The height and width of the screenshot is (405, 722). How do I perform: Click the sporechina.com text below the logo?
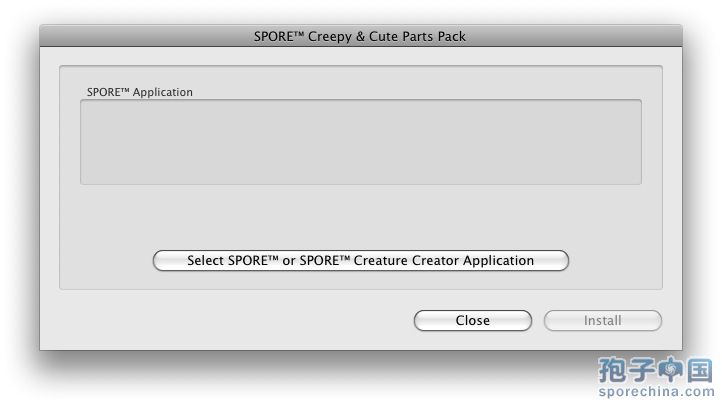(x=654, y=391)
